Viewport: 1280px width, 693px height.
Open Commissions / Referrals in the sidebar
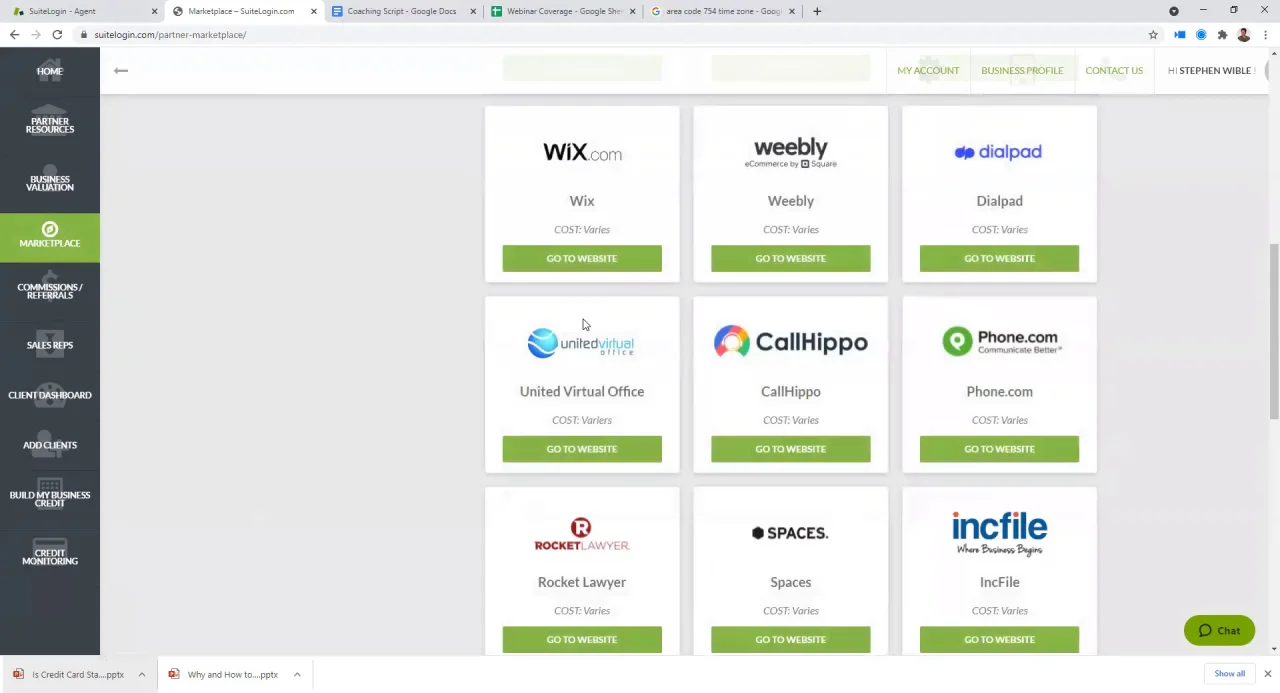50,291
